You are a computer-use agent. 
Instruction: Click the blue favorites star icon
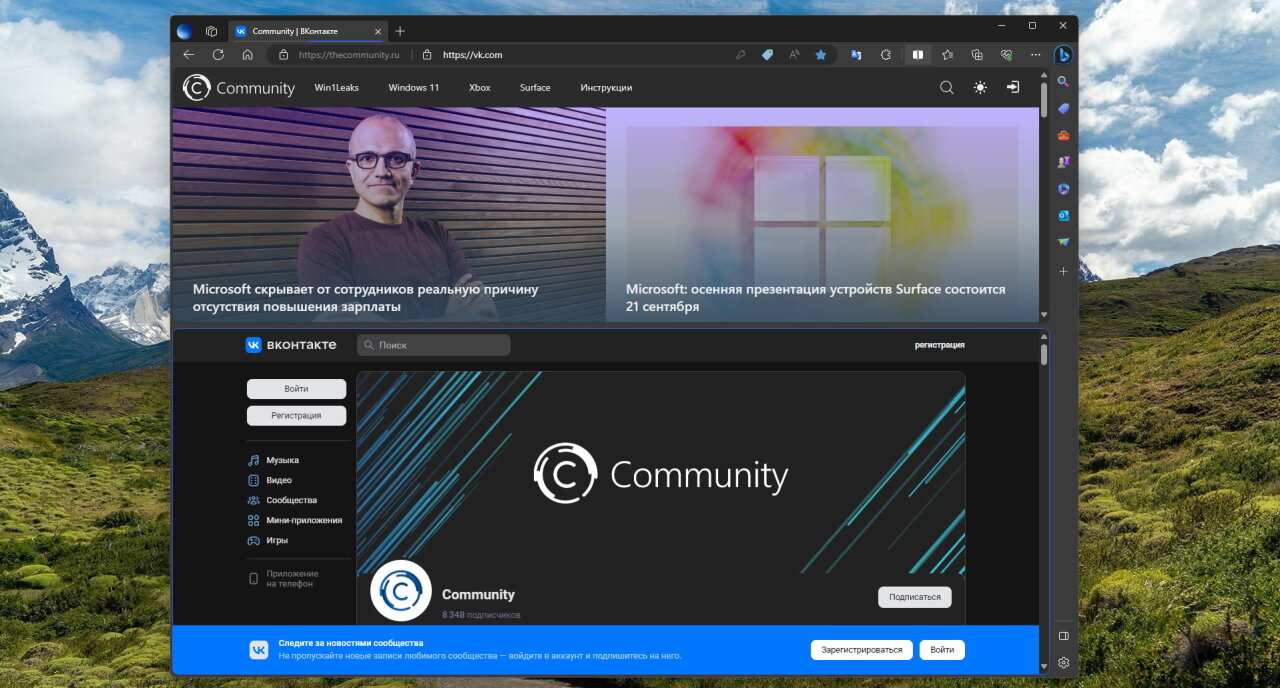(821, 55)
